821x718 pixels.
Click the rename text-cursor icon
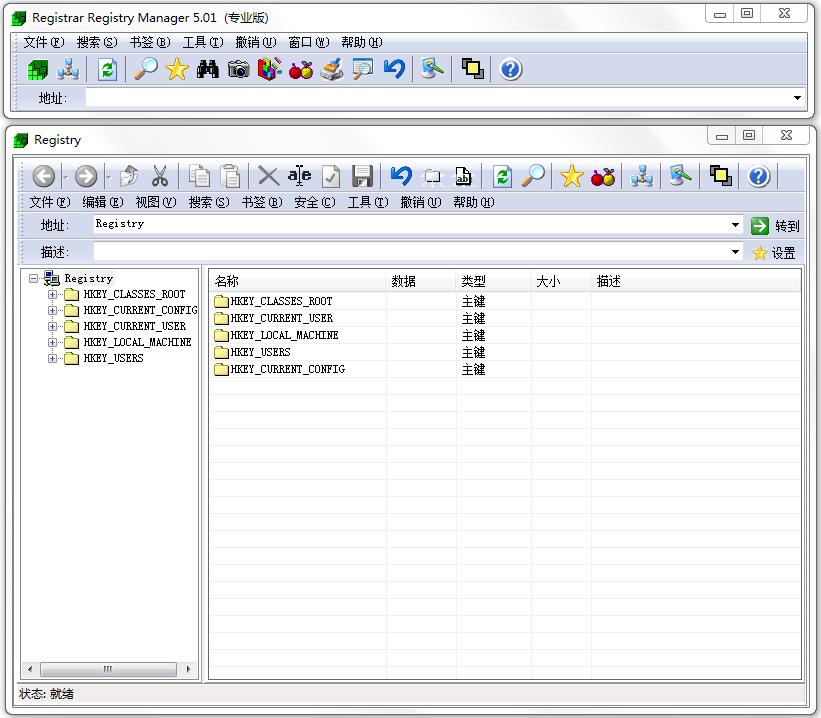(x=299, y=176)
